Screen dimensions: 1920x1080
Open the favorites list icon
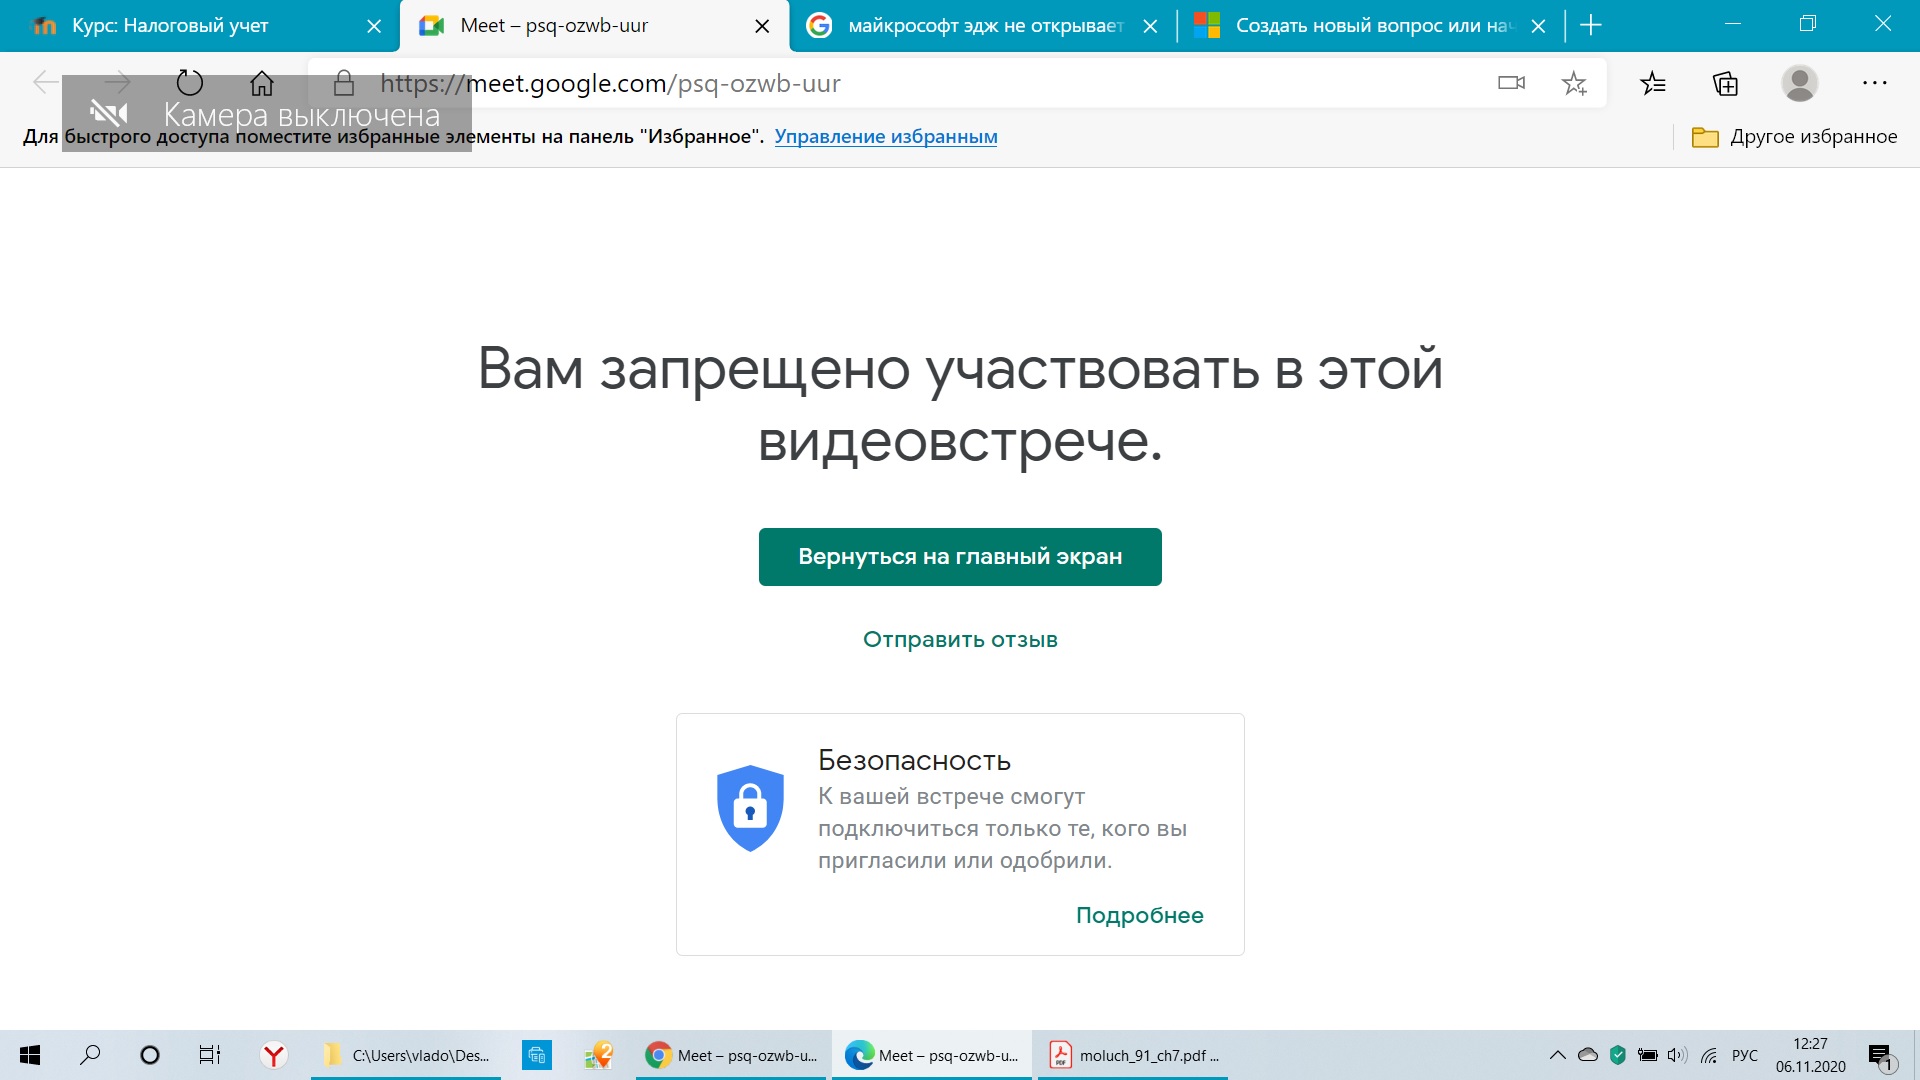point(1653,83)
